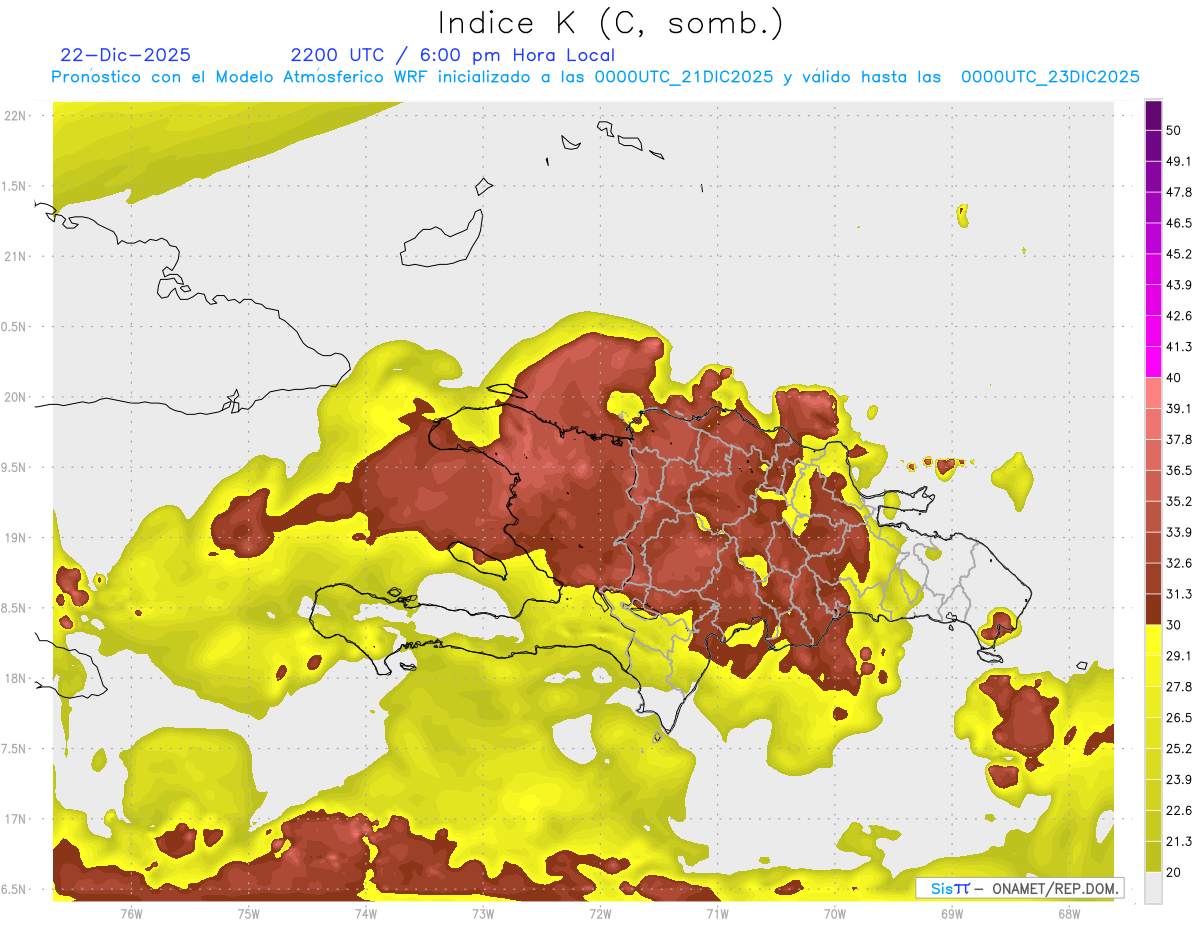
Task: Click the color bar label '37.8'
Action: (1178, 439)
